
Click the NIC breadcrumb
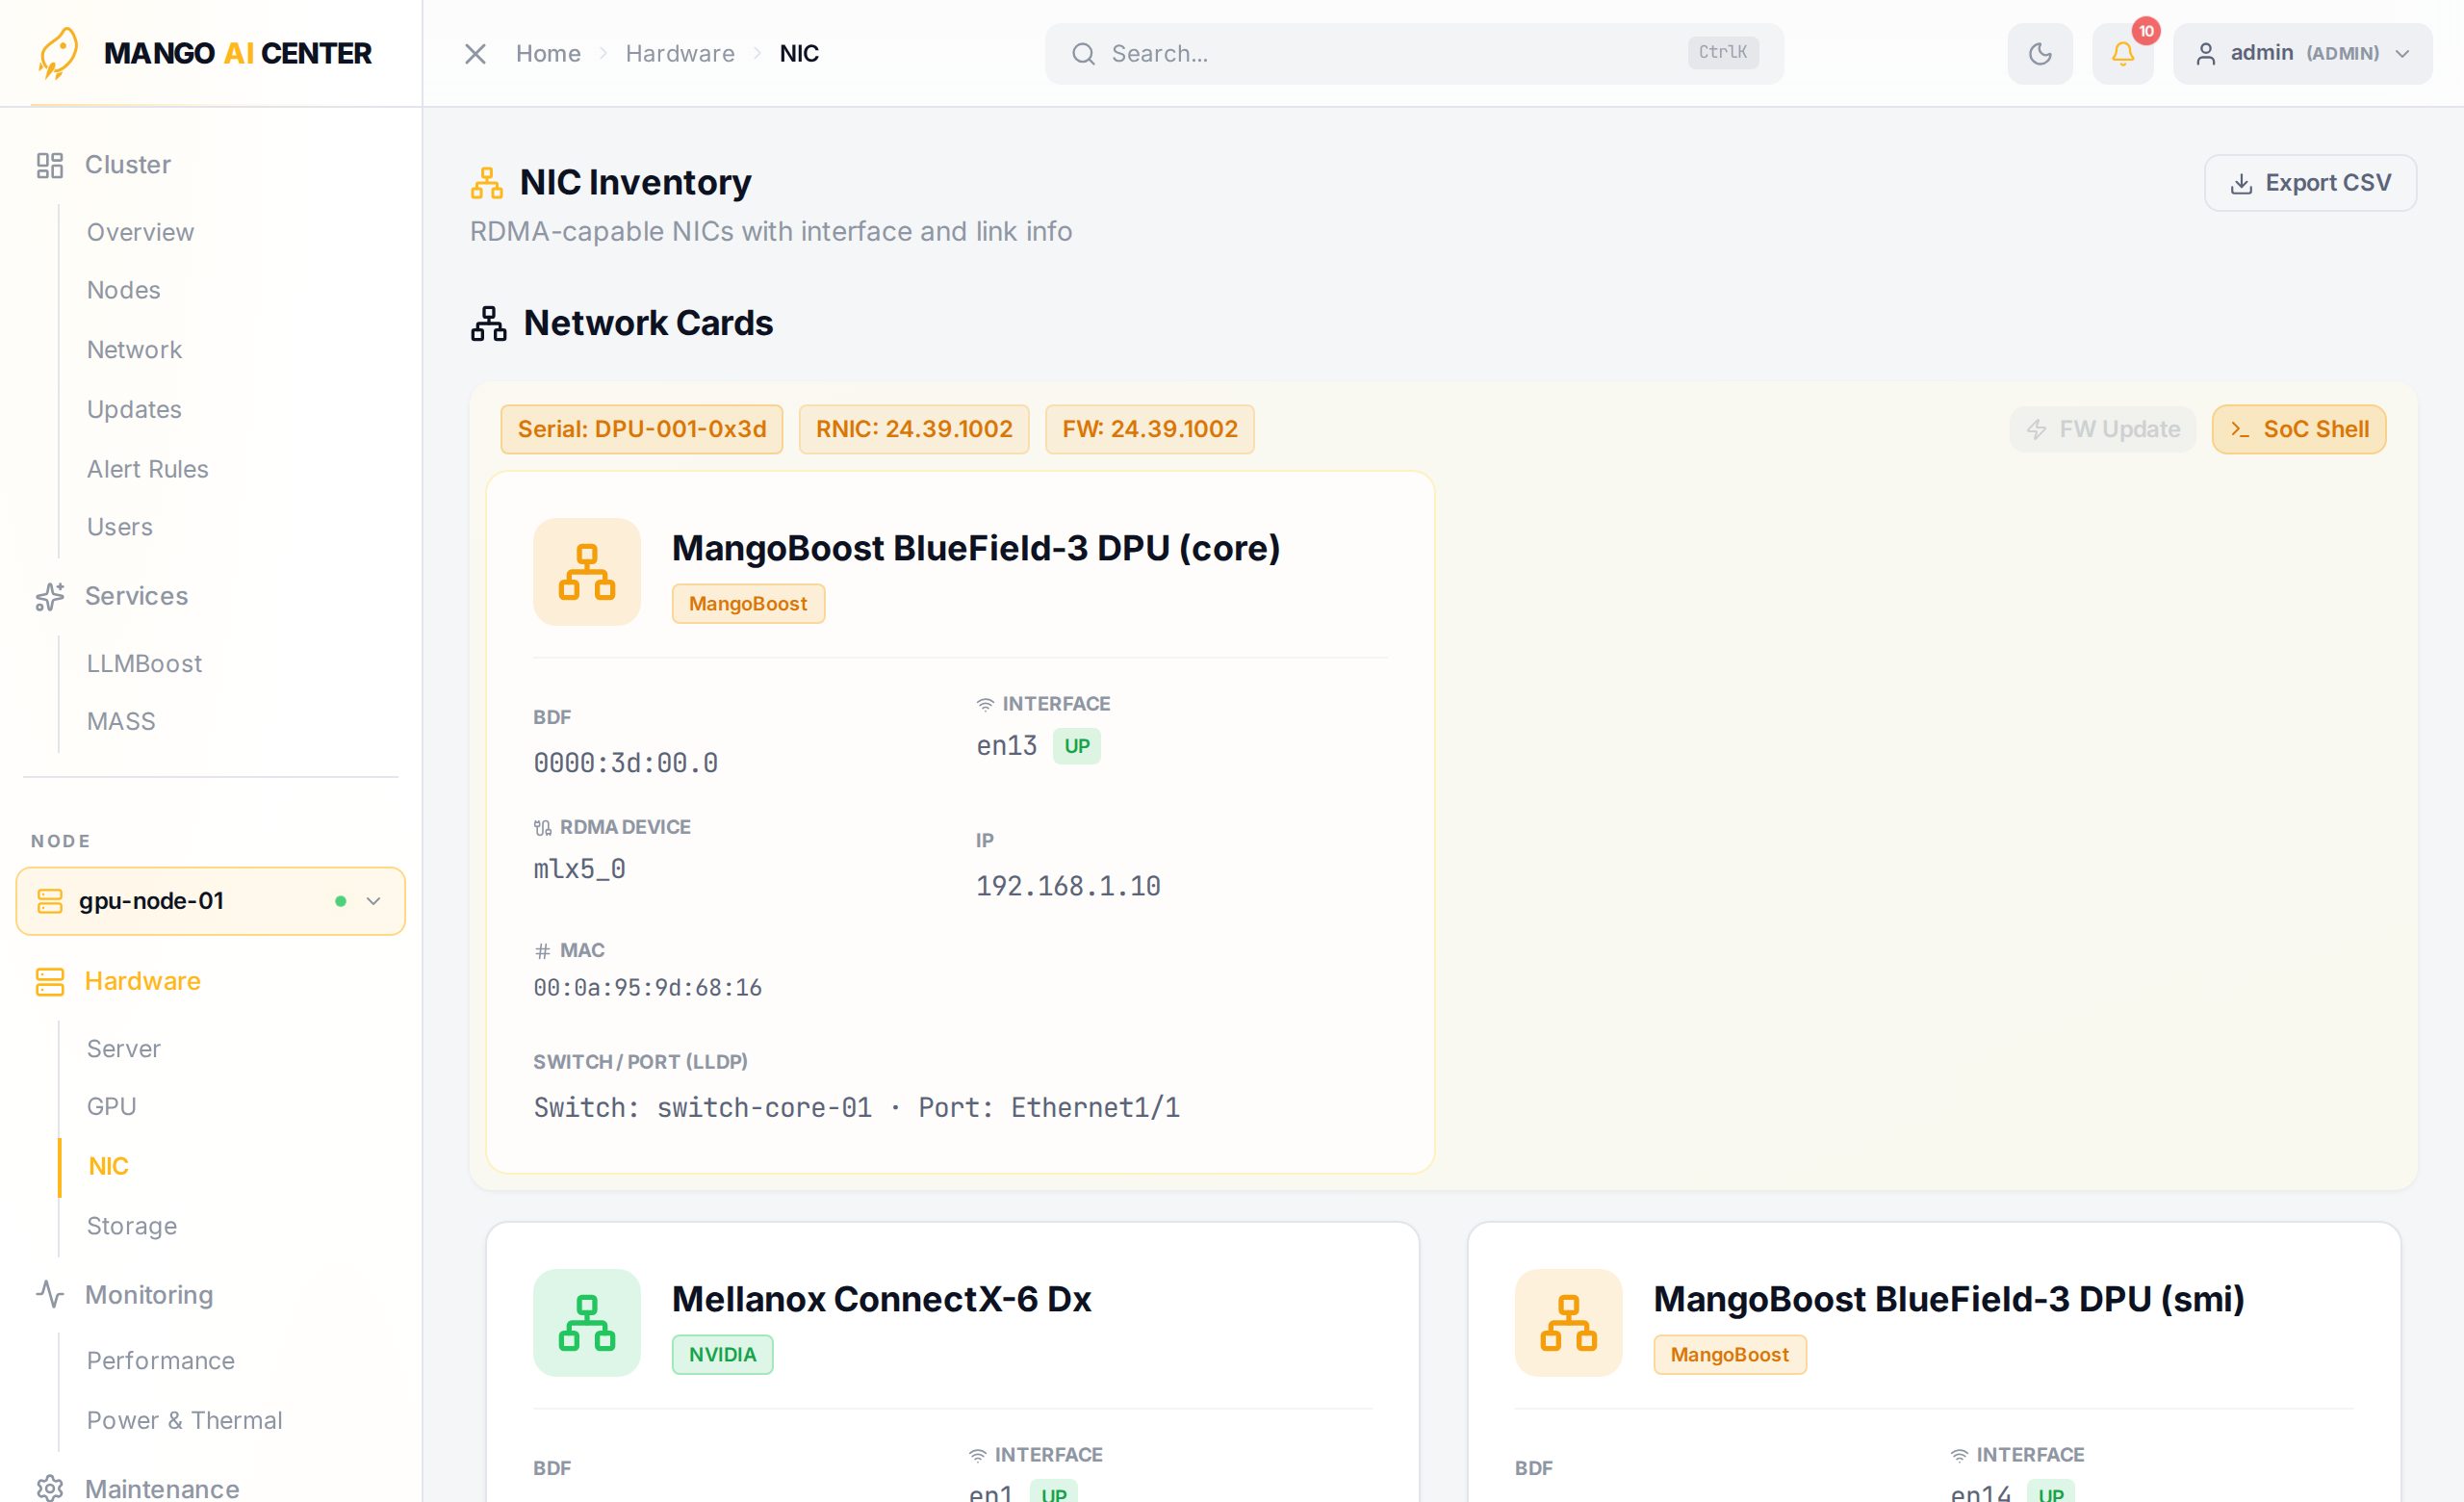pos(799,53)
